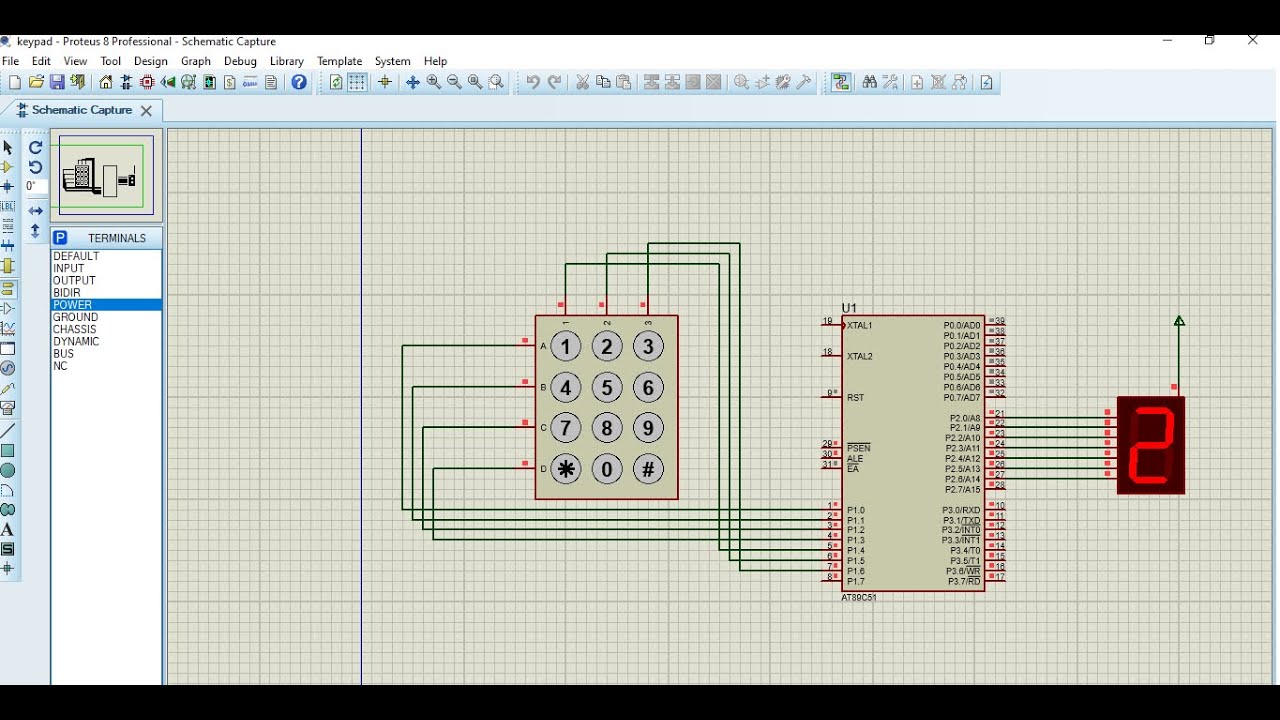The height and width of the screenshot is (720, 1280).
Task: Choose Component Mode tool
Action: (x=8, y=167)
